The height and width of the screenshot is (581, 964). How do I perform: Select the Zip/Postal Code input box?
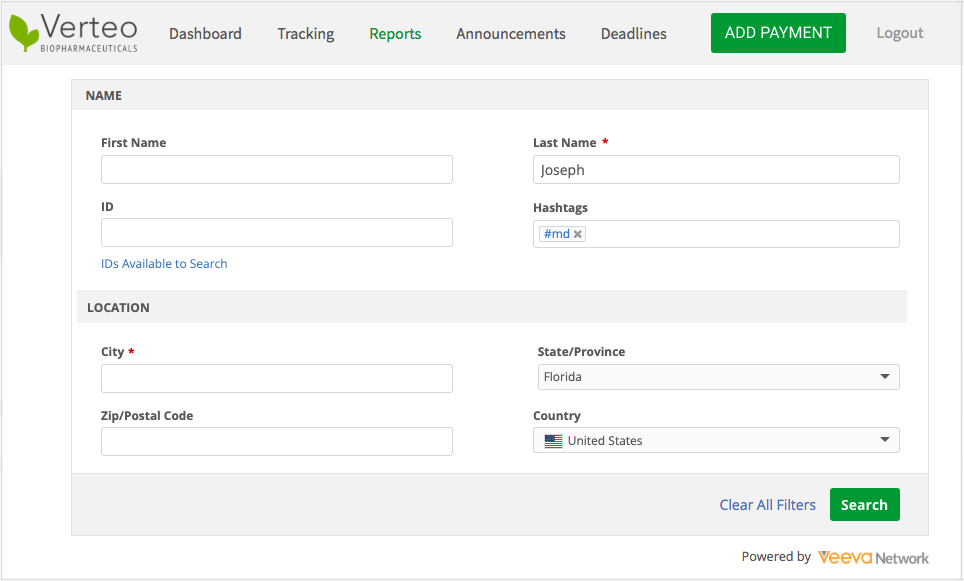click(277, 441)
